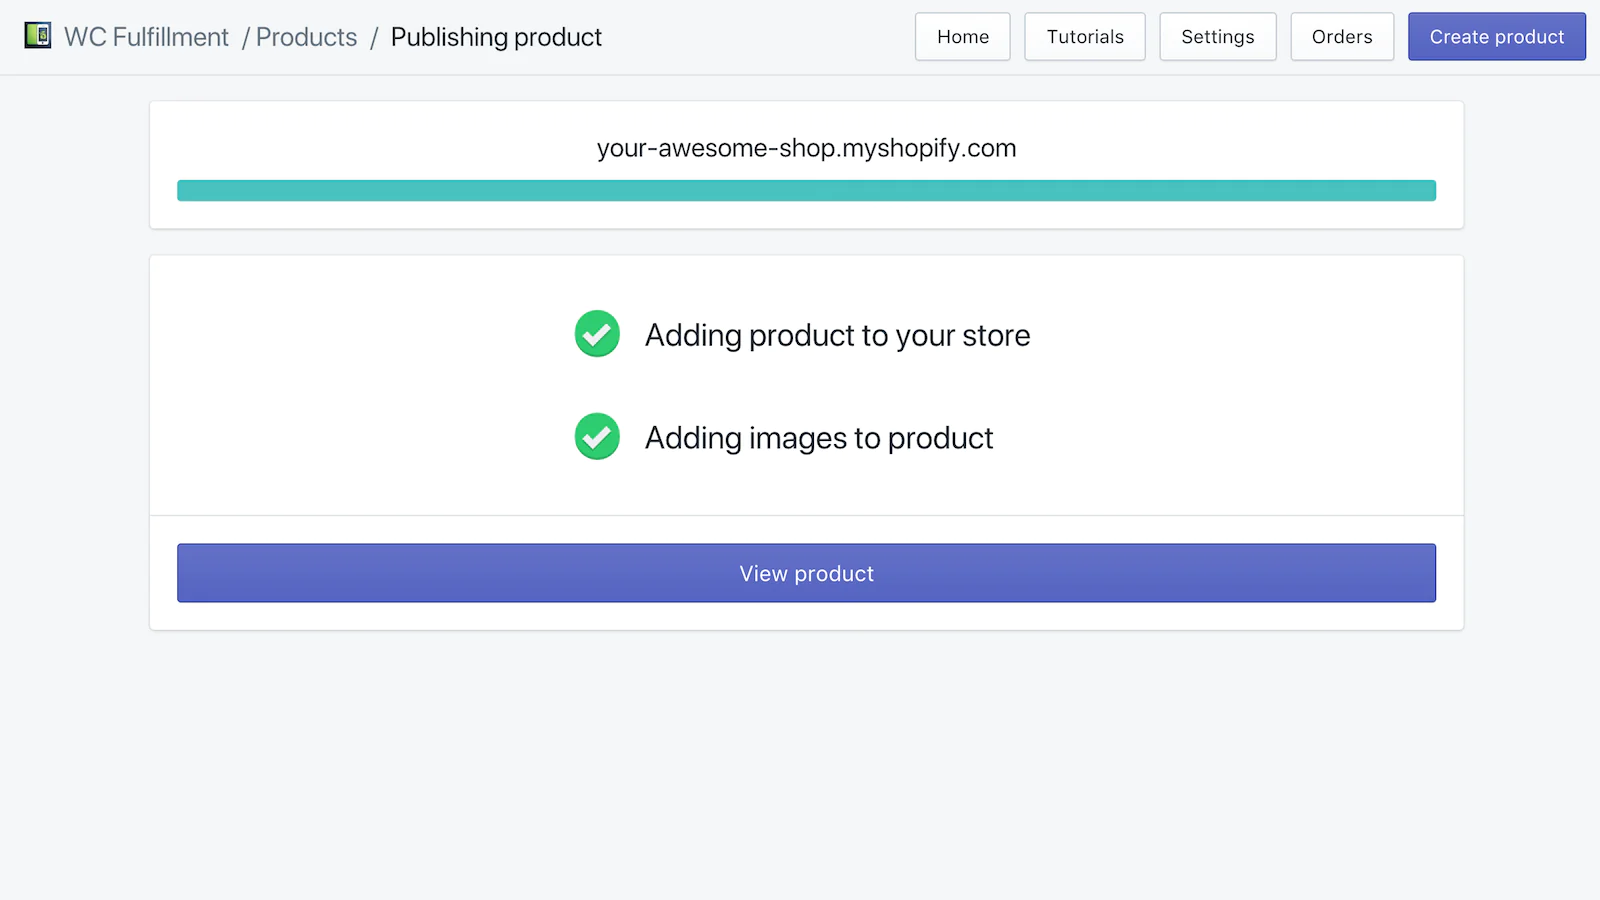This screenshot has width=1600, height=900.
Task: Click the View product button
Action: (806, 573)
